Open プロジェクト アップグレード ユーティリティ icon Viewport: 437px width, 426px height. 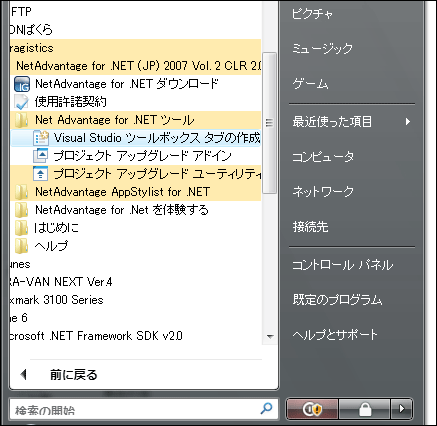pos(41,174)
